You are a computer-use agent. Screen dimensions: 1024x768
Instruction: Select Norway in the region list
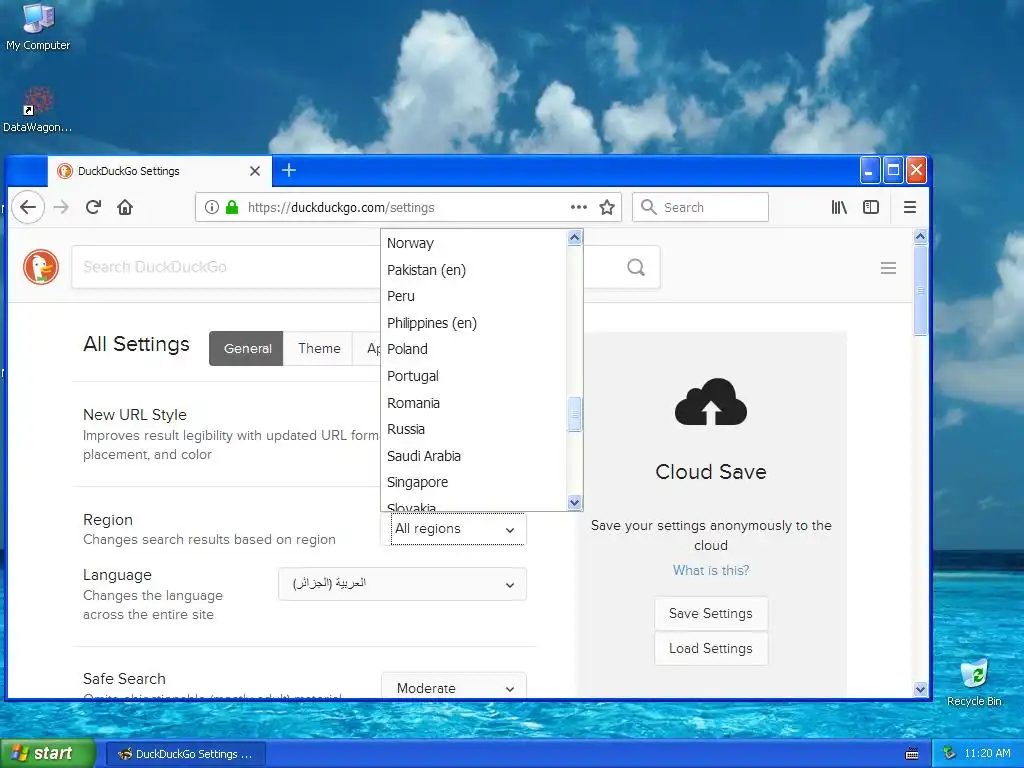[x=473, y=243]
